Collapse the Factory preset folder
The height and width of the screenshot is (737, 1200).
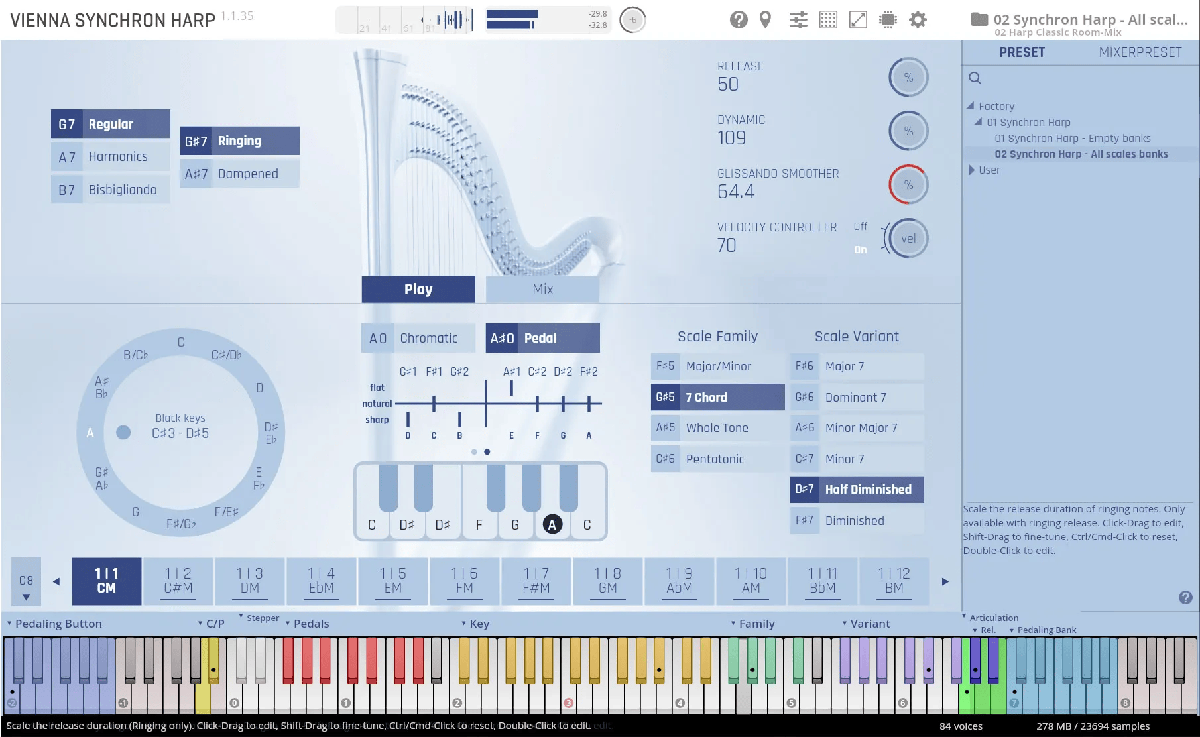pos(970,106)
